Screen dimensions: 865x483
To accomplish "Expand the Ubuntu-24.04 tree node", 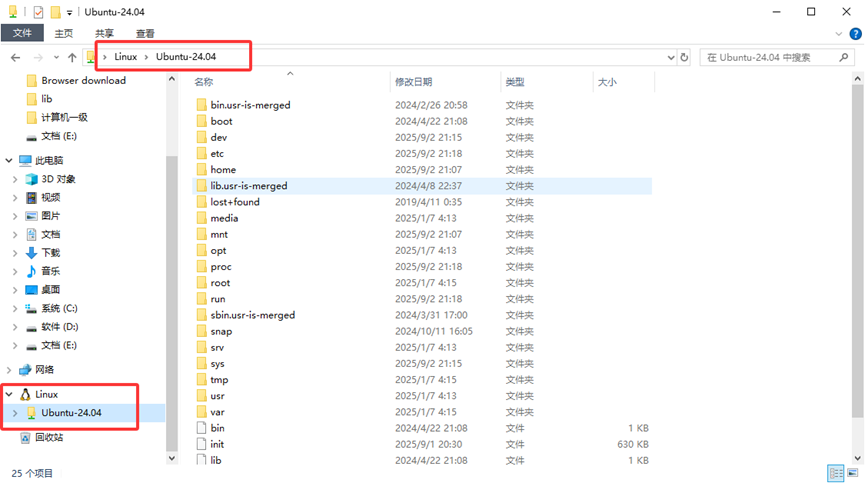I will (15, 413).
